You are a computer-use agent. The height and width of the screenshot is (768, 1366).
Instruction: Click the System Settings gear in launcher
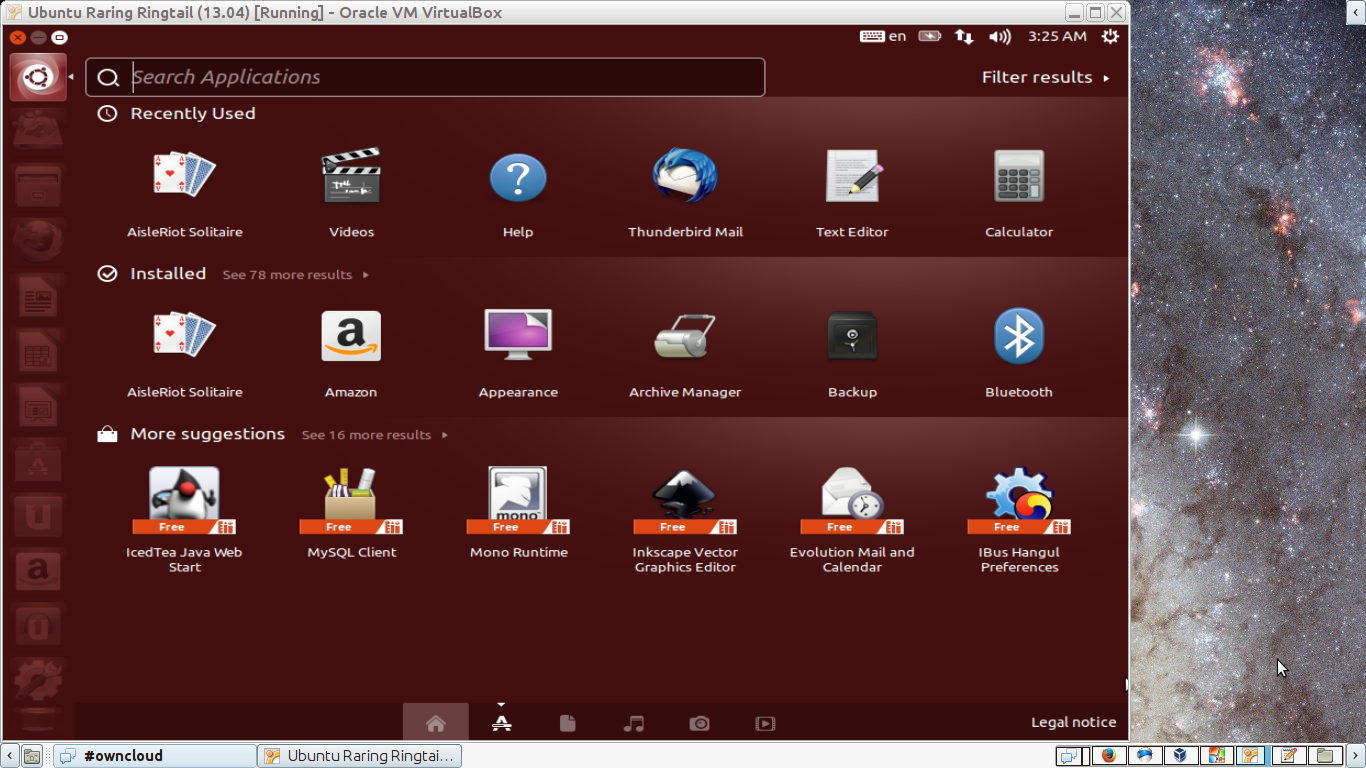click(38, 681)
